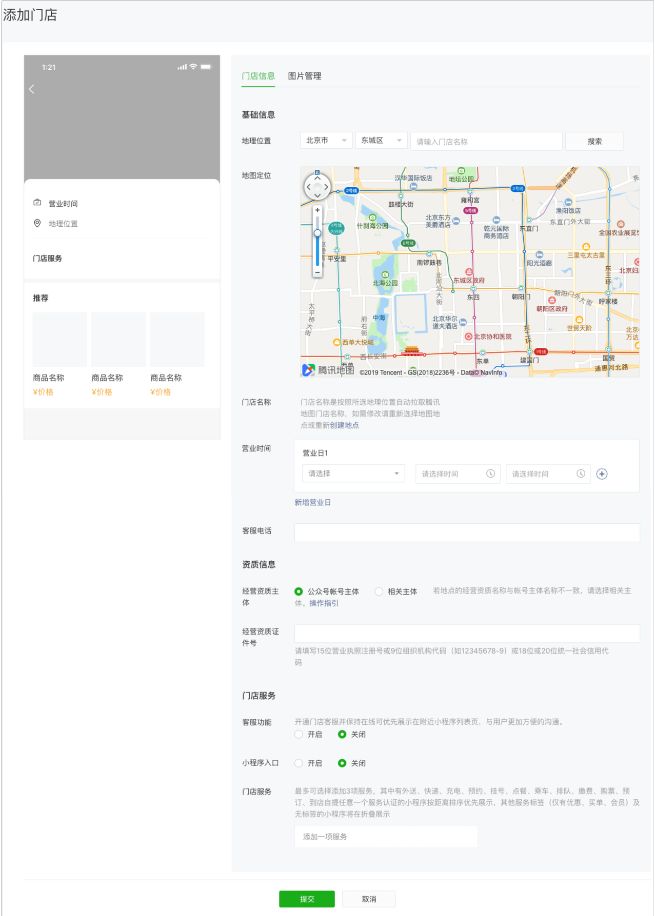Click the 客服电话 input field
Image resolution: width=655 pixels, height=916 pixels.
point(467,532)
